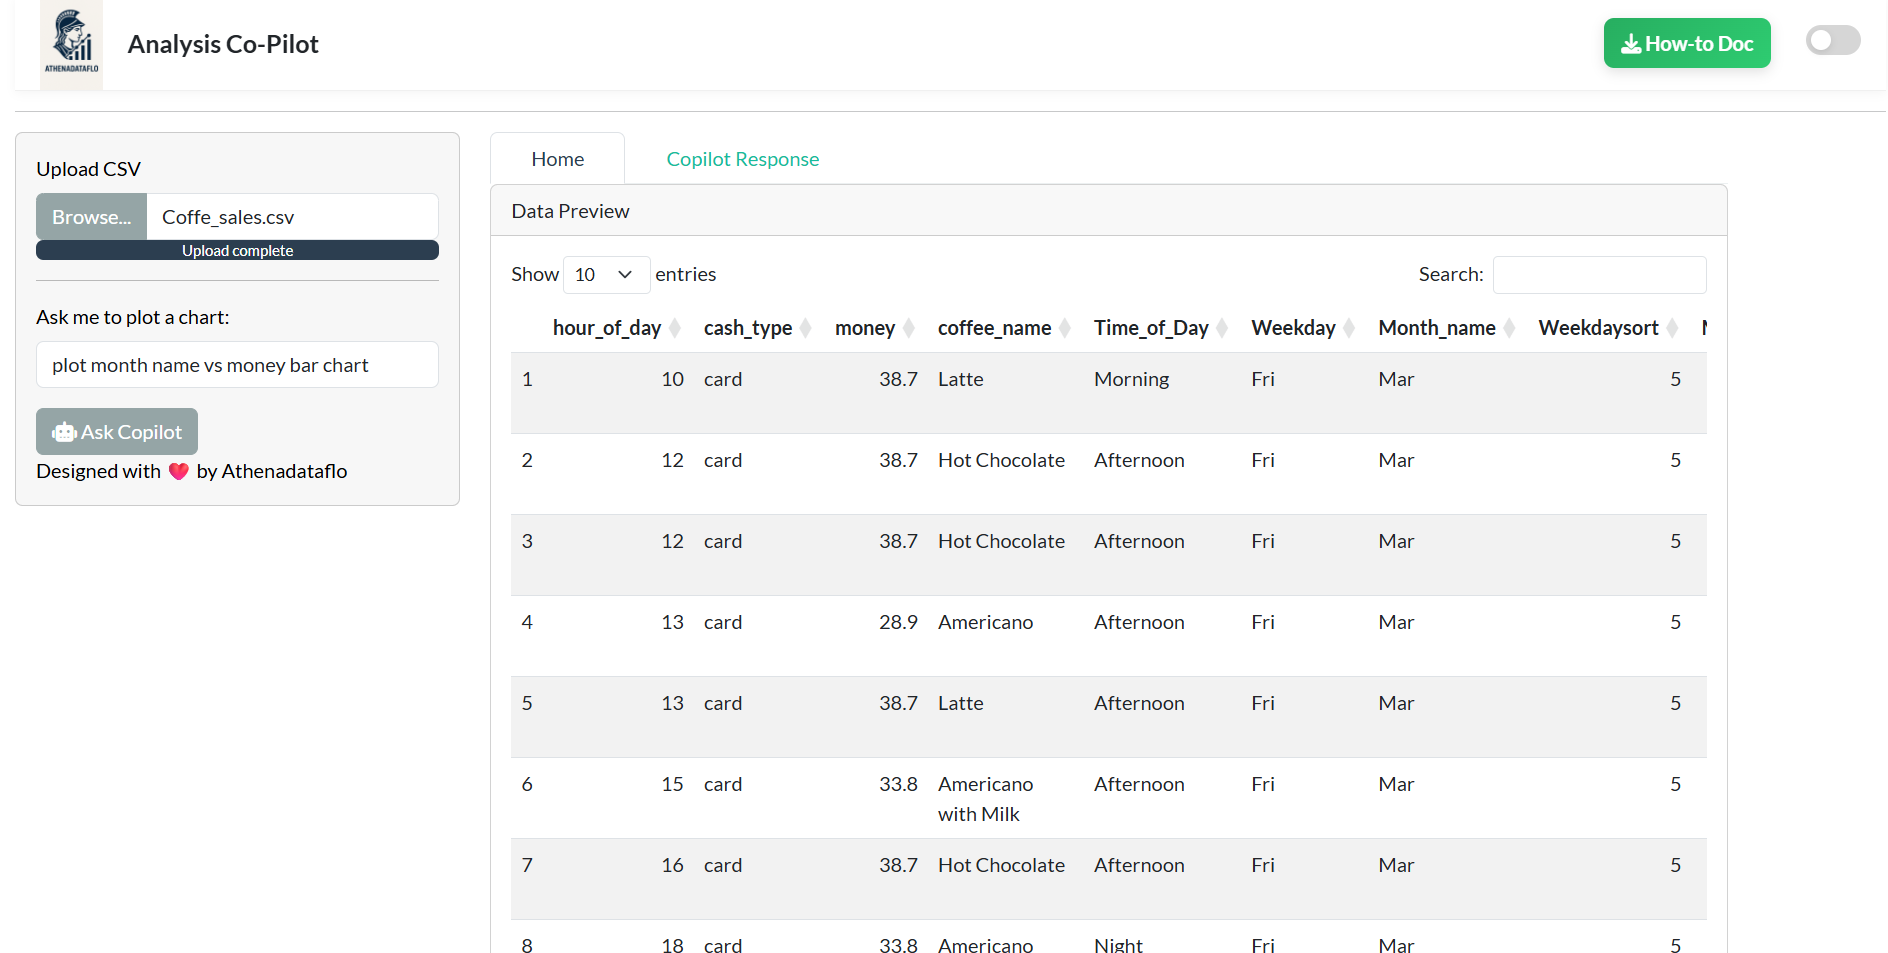1888x953 pixels.
Task: Click the Upload complete progress bar
Action: coord(237,251)
